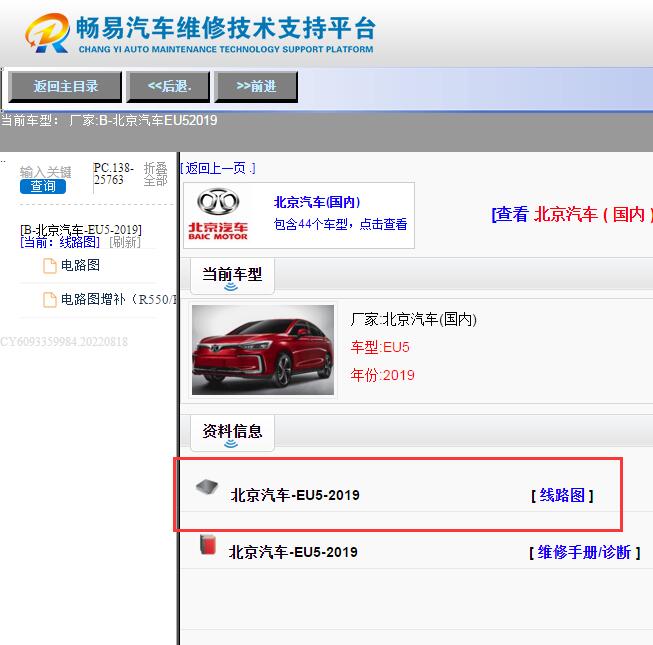Open the 北京汽车(国内) brand link
653x645 pixels.
pos(317,202)
